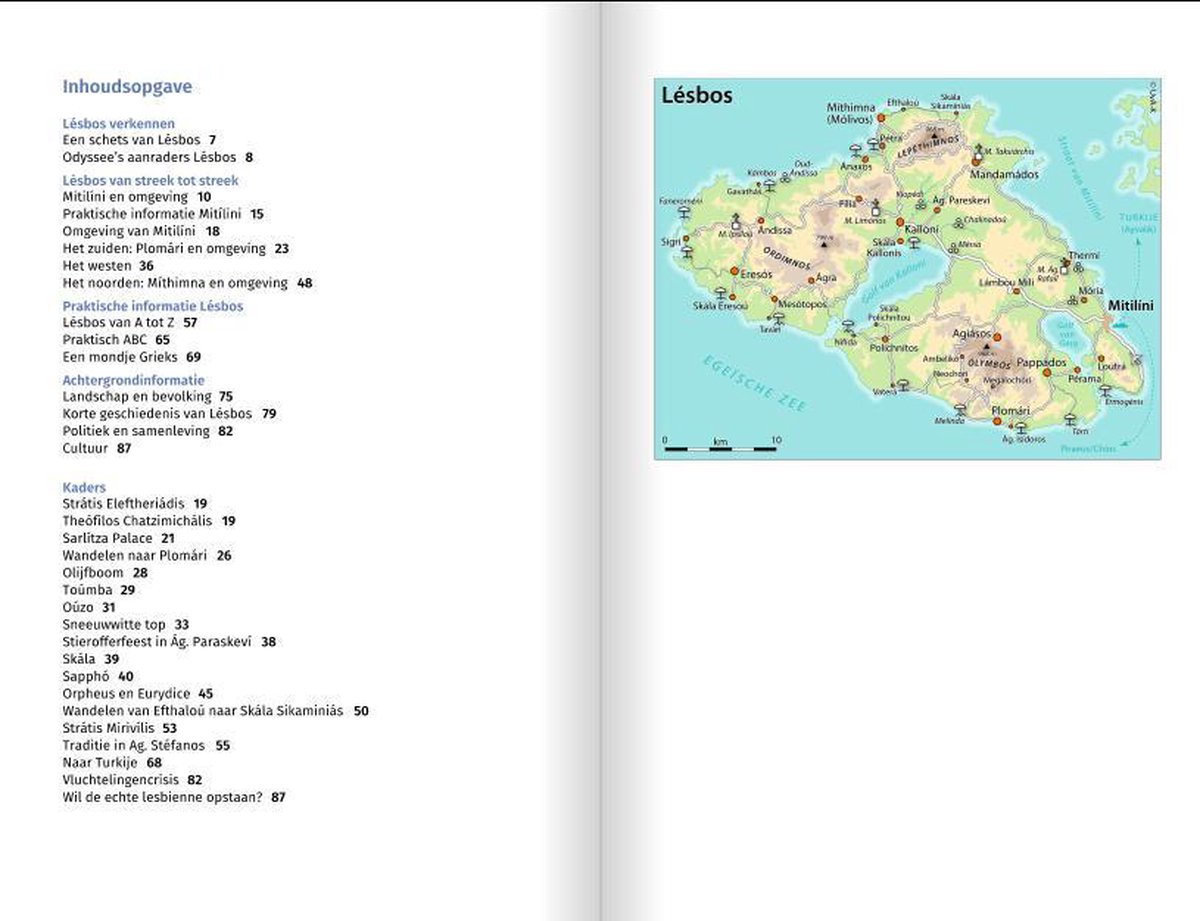The image size is (1200, 921).
Task: Click 'Sígri' label on the map
Action: (671, 242)
